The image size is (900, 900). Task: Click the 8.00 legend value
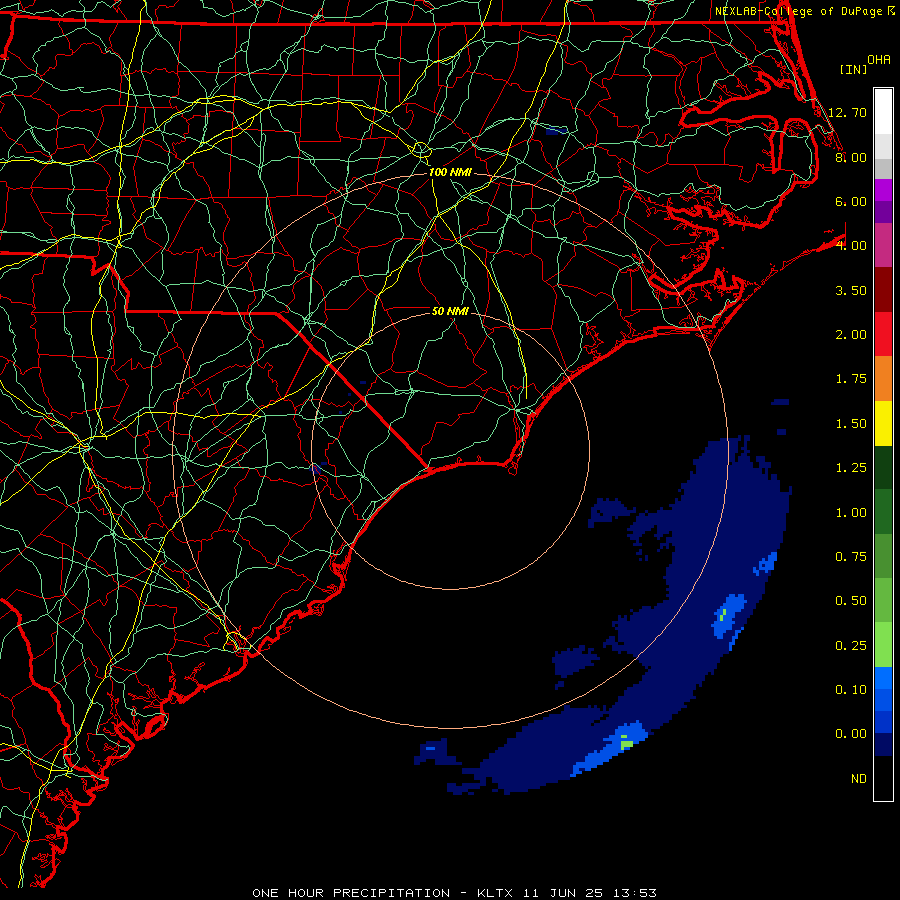[x=851, y=157]
